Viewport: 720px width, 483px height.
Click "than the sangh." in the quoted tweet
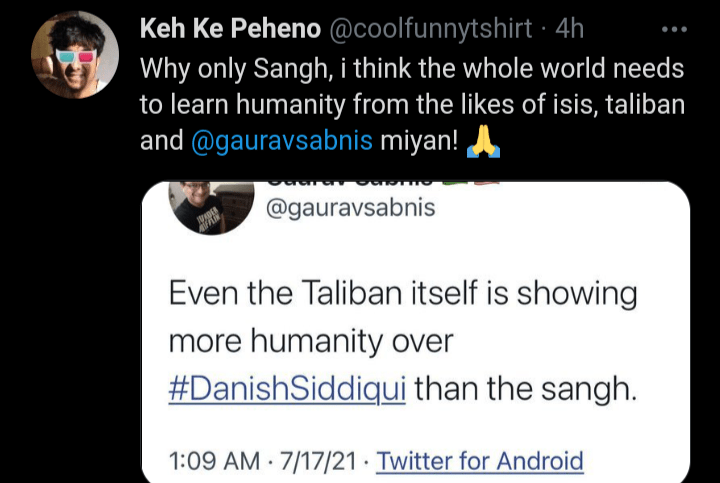pos(525,387)
